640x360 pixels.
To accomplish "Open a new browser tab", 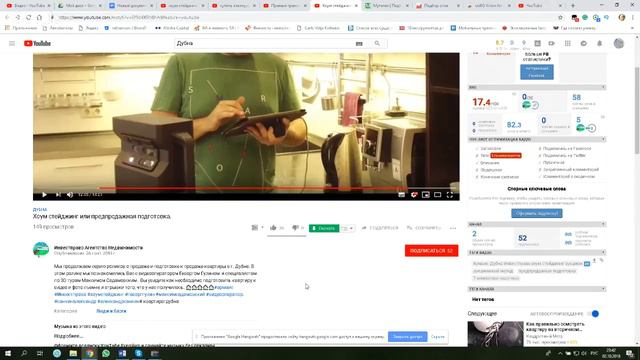I will 573,6.
